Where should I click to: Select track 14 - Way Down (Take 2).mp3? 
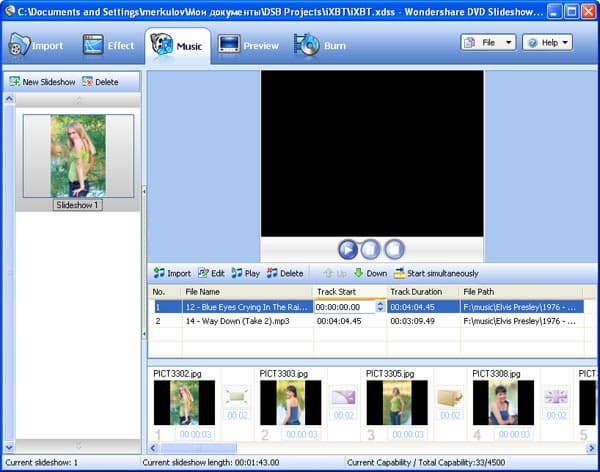pos(237,321)
